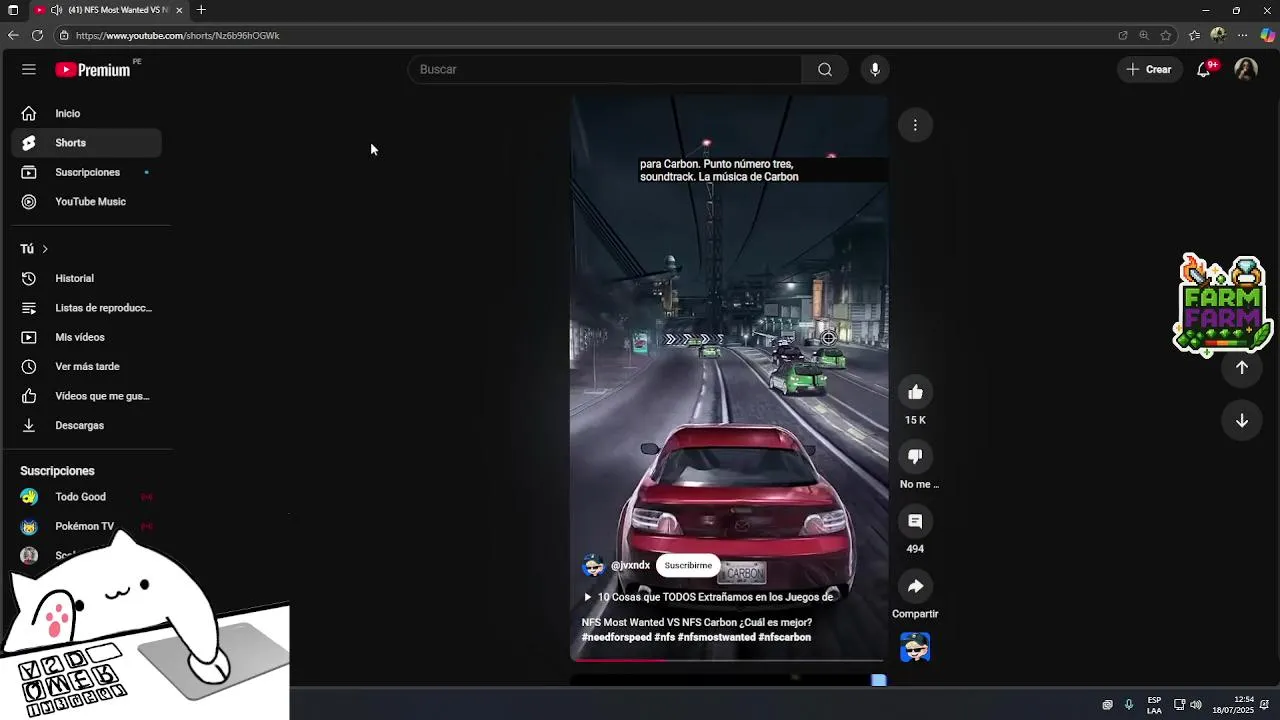Screen dimensions: 1280x720
Task: Click the Buscar search input field
Action: (605, 69)
